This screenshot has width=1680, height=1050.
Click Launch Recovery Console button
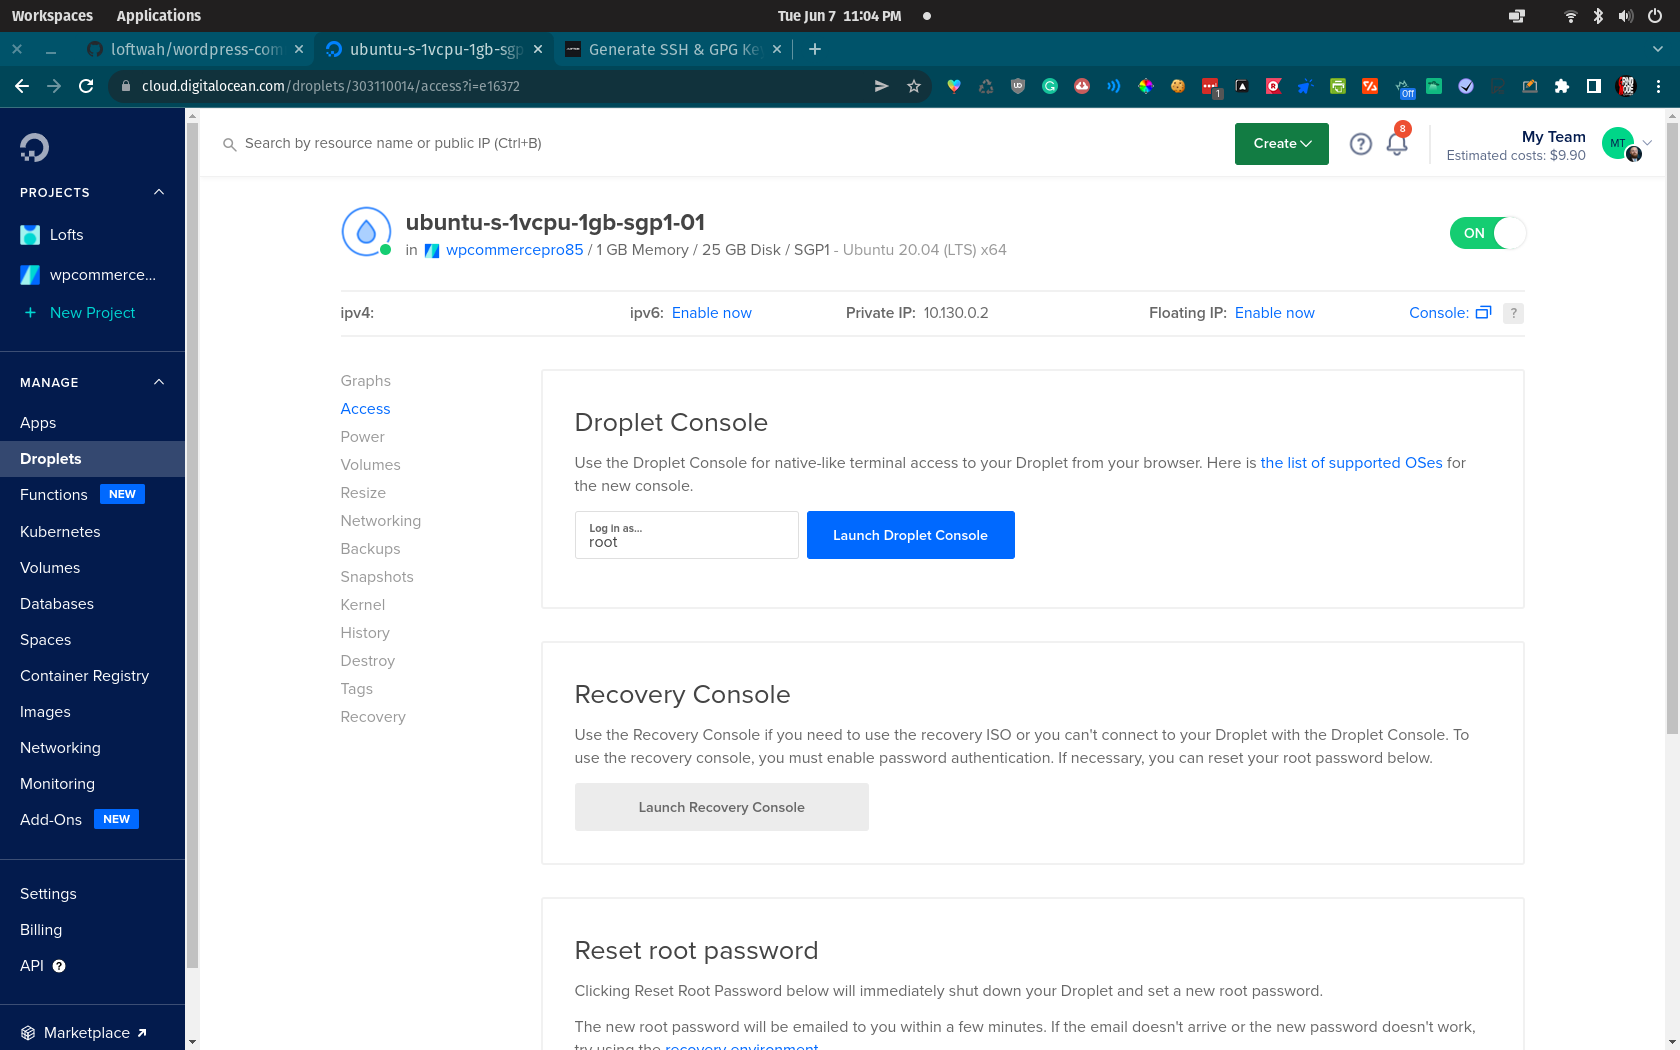[721, 807]
